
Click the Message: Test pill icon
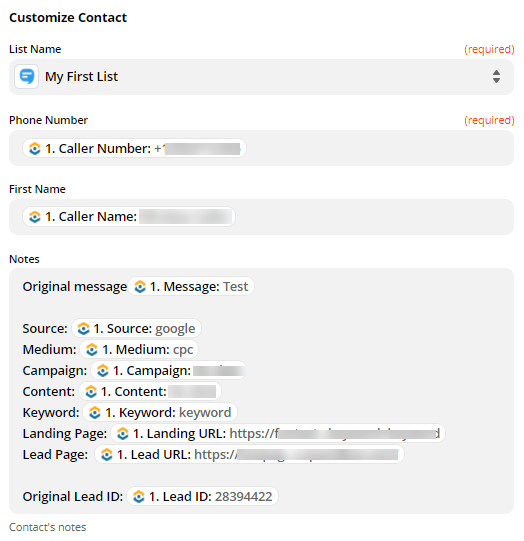[140, 286]
